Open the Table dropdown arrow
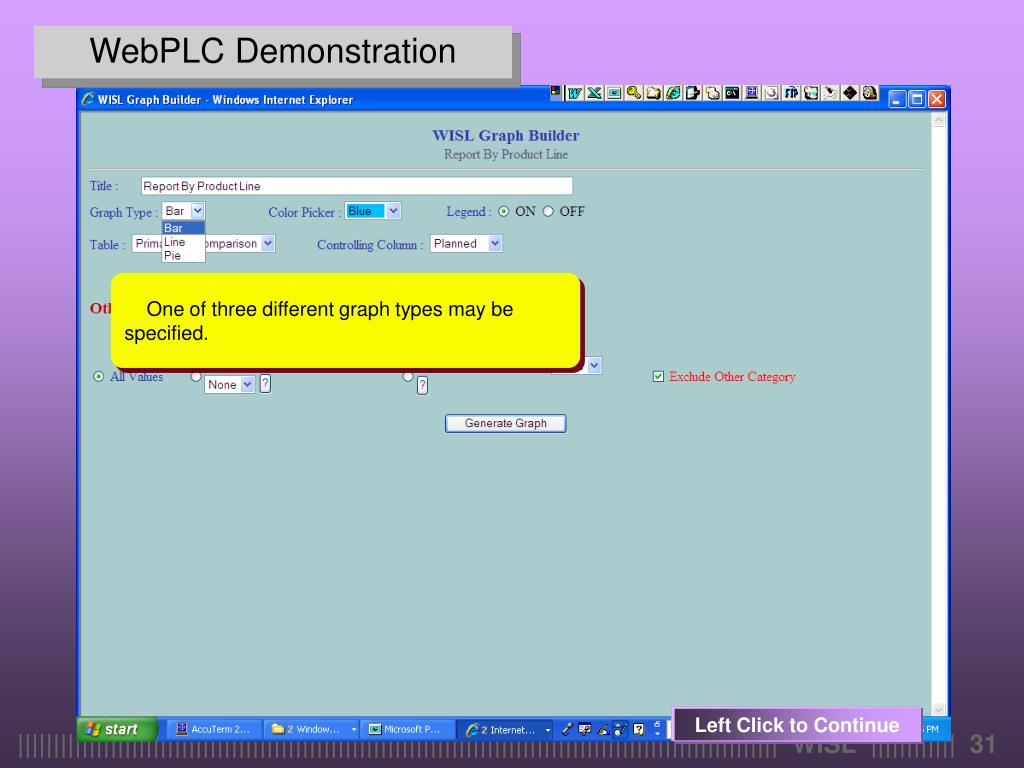Image resolution: width=1024 pixels, height=768 pixels. (268, 244)
